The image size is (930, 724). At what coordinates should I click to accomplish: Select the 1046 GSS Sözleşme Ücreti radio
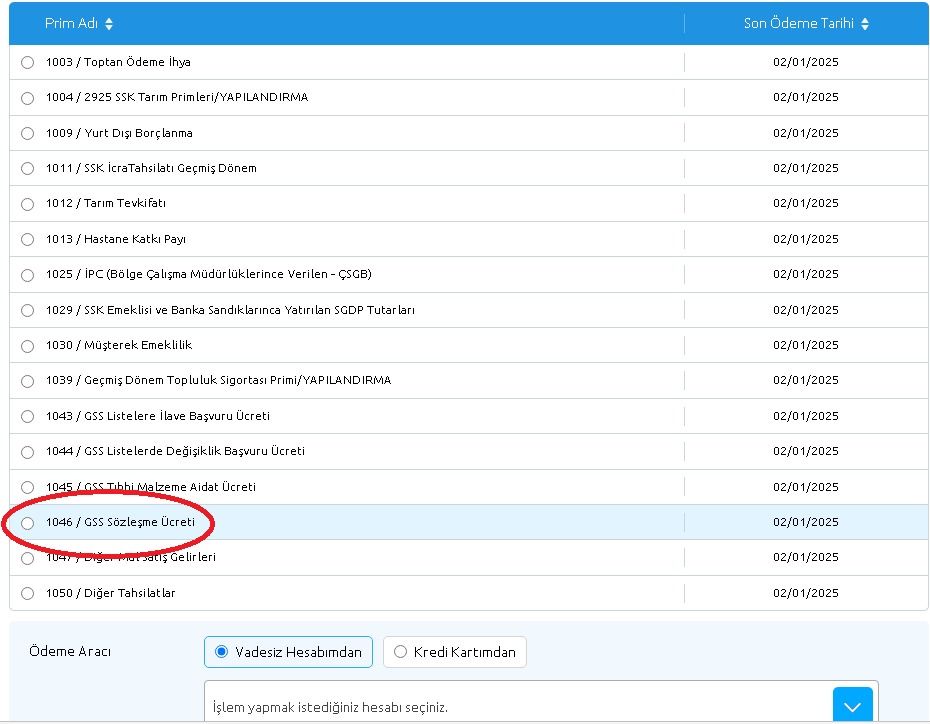28,523
